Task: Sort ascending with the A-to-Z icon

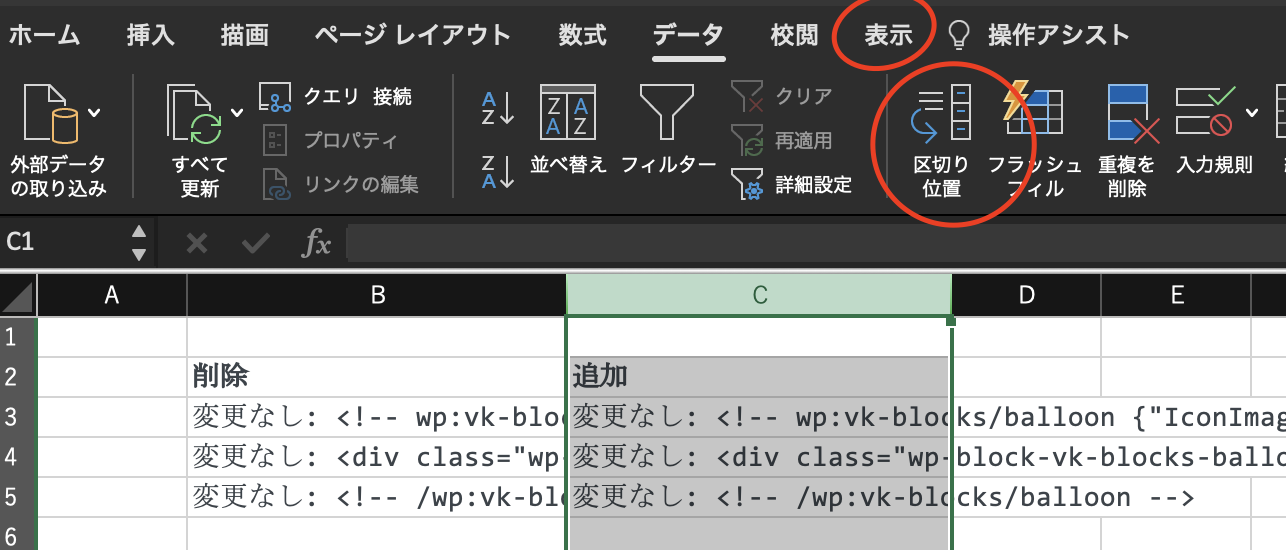Action: [x=498, y=109]
